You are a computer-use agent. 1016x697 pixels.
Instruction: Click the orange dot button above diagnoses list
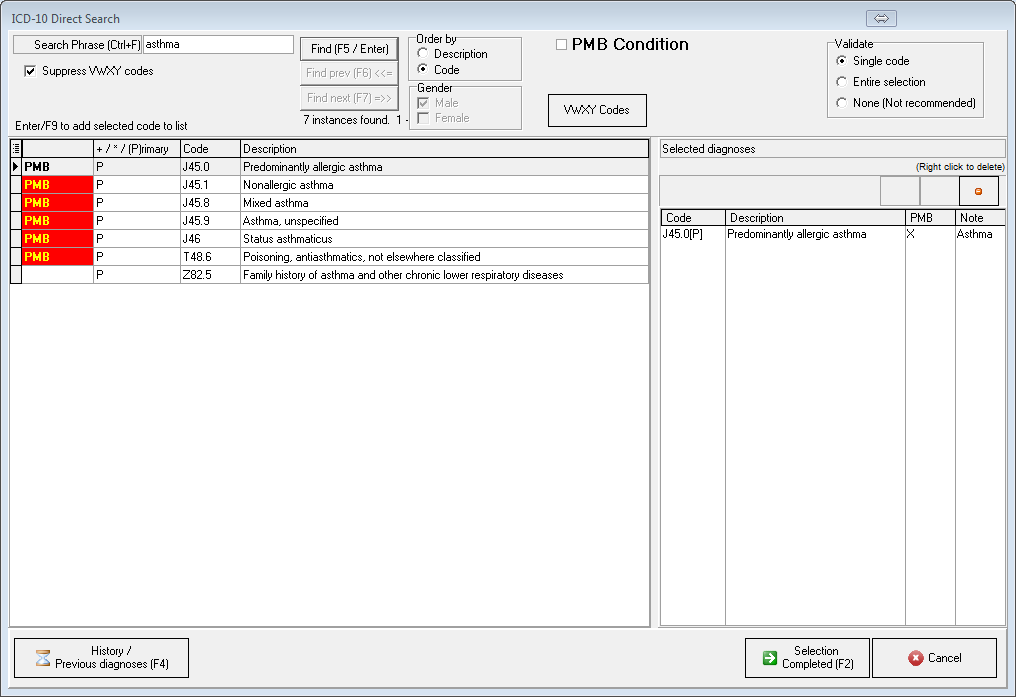978,191
